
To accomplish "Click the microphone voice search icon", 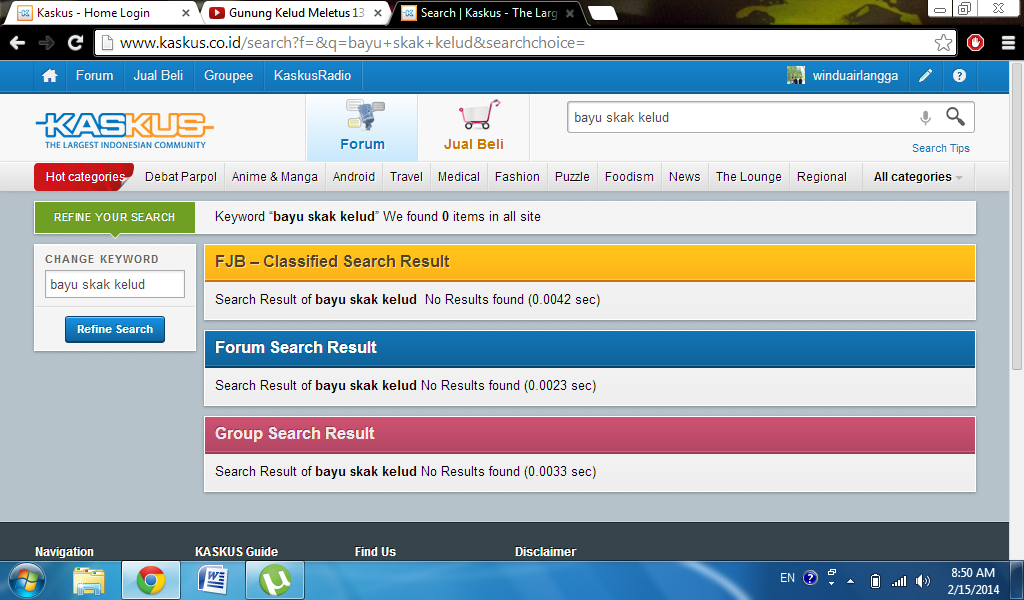I will point(925,118).
